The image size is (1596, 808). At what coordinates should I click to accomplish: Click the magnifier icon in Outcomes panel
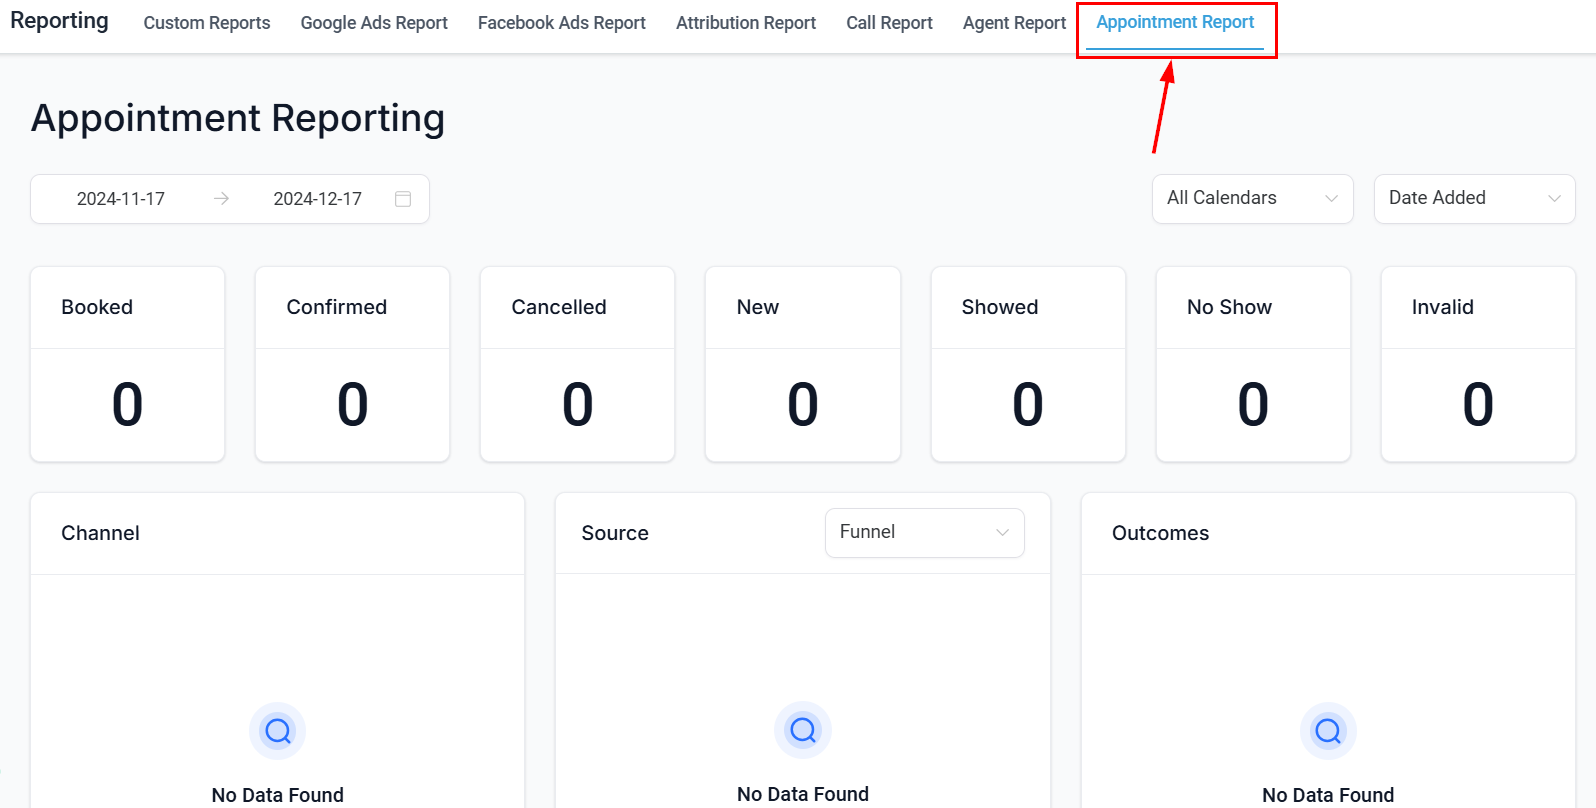[1328, 731]
